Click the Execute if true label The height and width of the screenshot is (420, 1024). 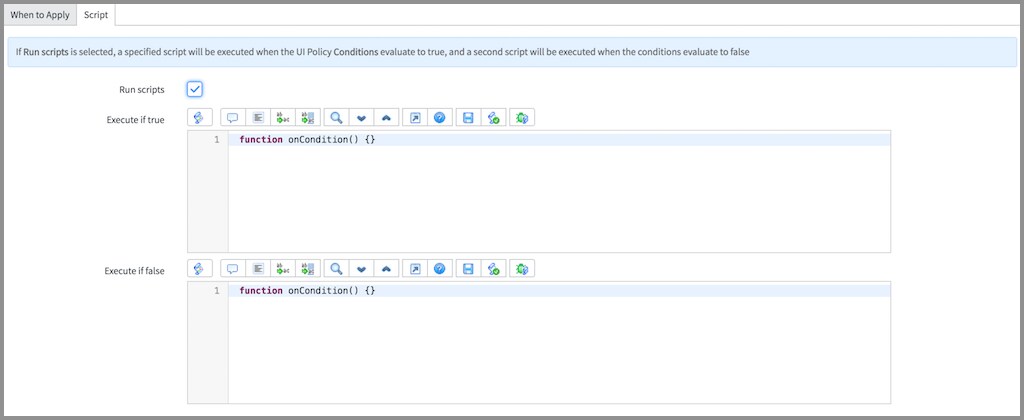click(x=136, y=120)
